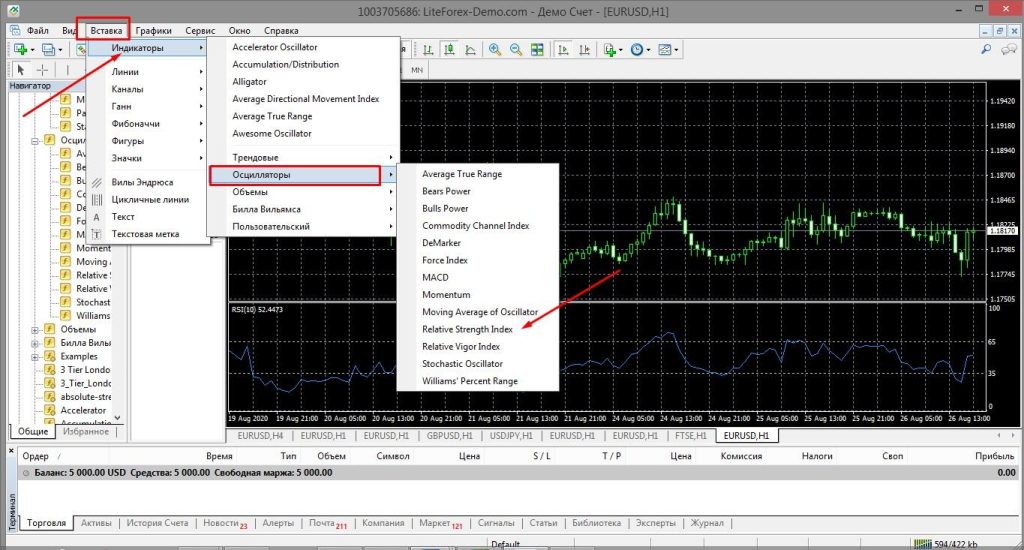Click the tile windows grid icon
The height and width of the screenshot is (550, 1024).
coord(538,49)
